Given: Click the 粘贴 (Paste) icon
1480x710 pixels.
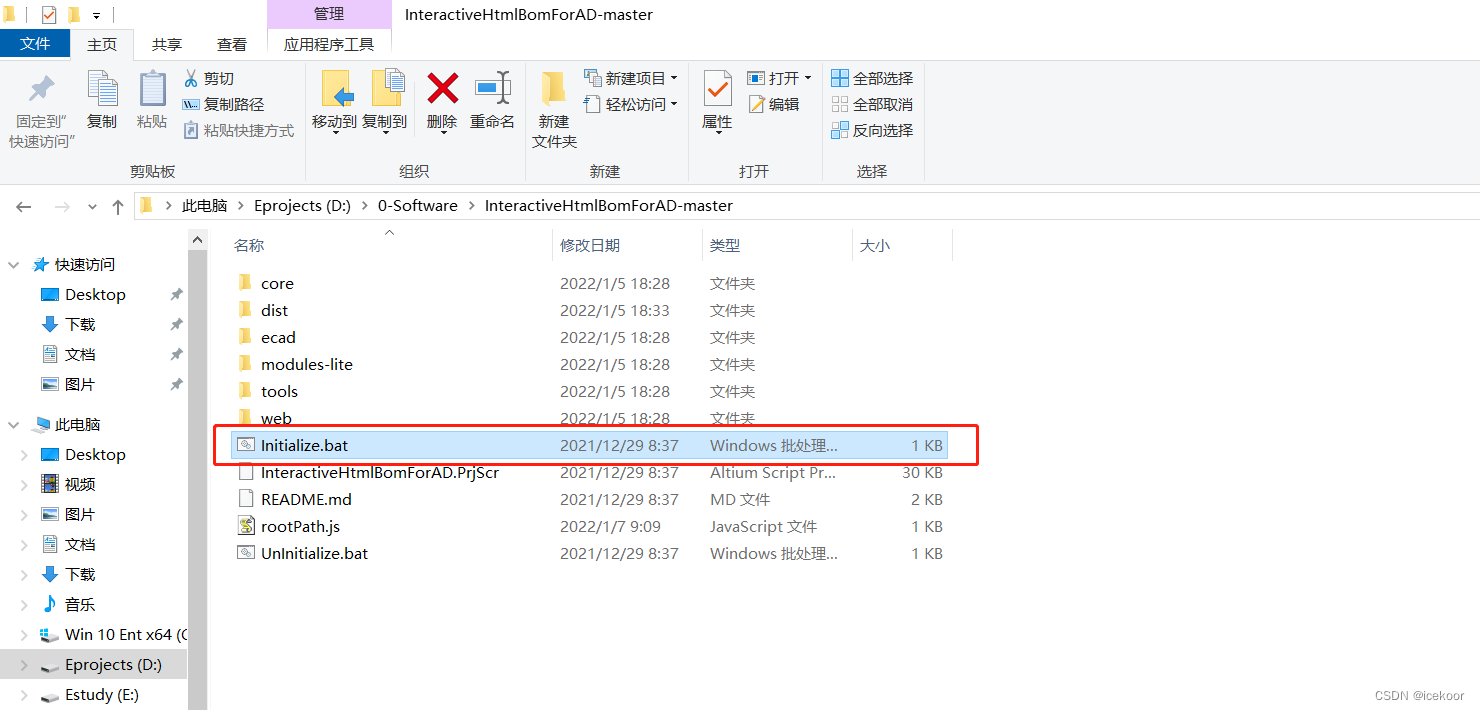Looking at the screenshot, I should click(151, 100).
